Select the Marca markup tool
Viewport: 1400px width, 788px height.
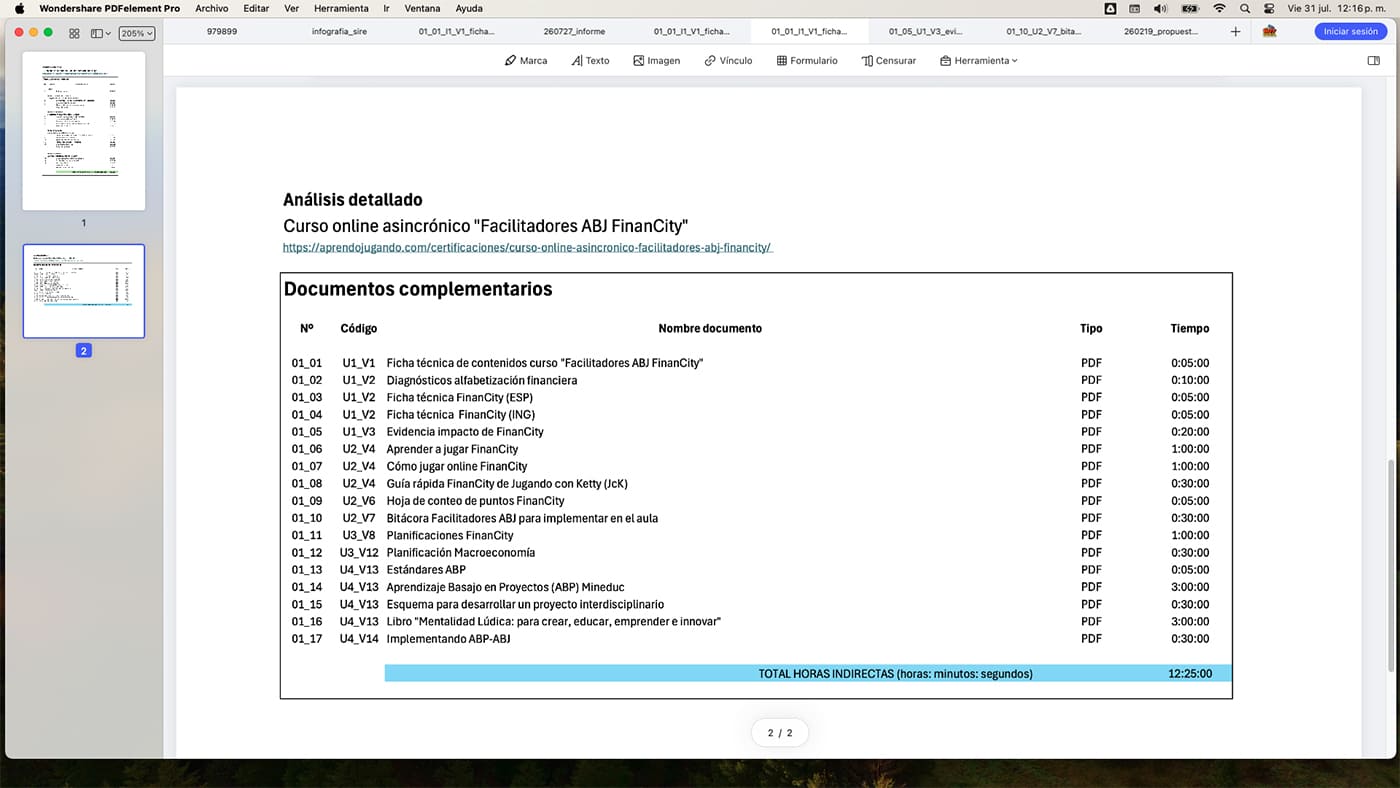(526, 61)
